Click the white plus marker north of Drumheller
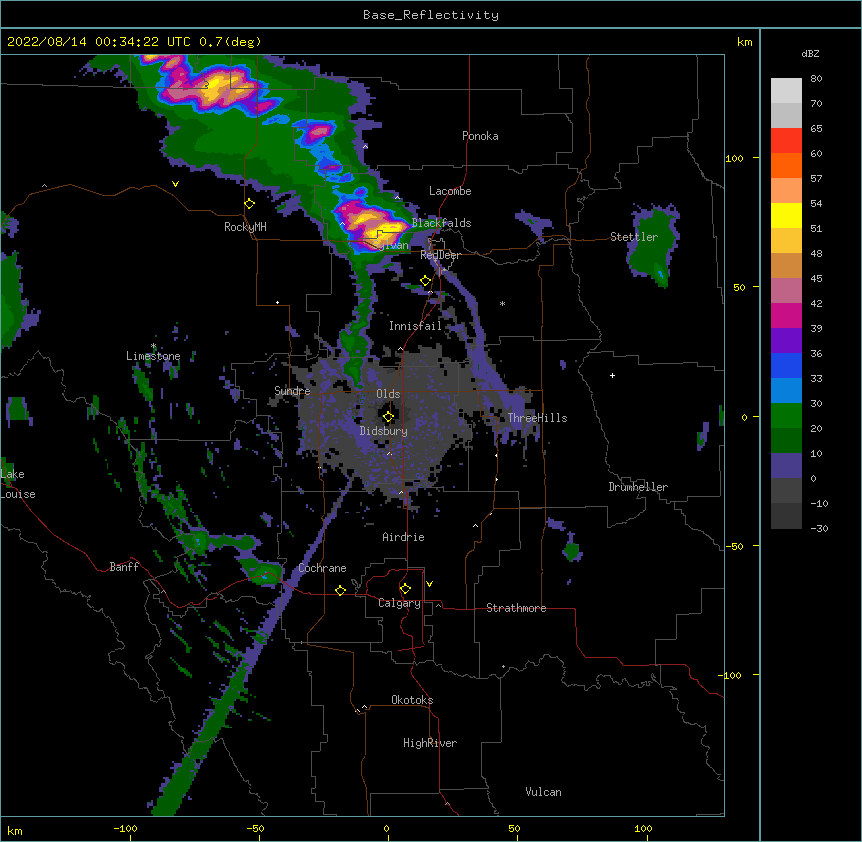The height and width of the screenshot is (842, 862). tap(612, 375)
